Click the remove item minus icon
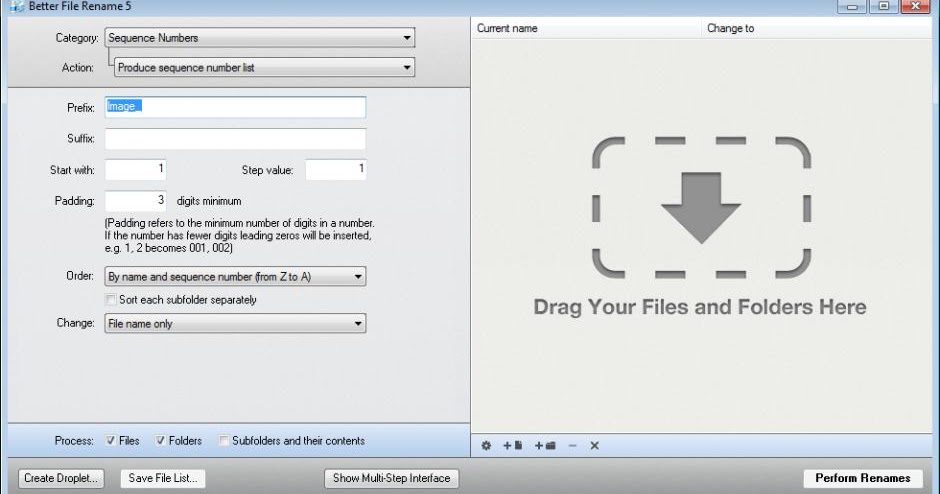Screen dimensions: 940x494 [x=573, y=445]
